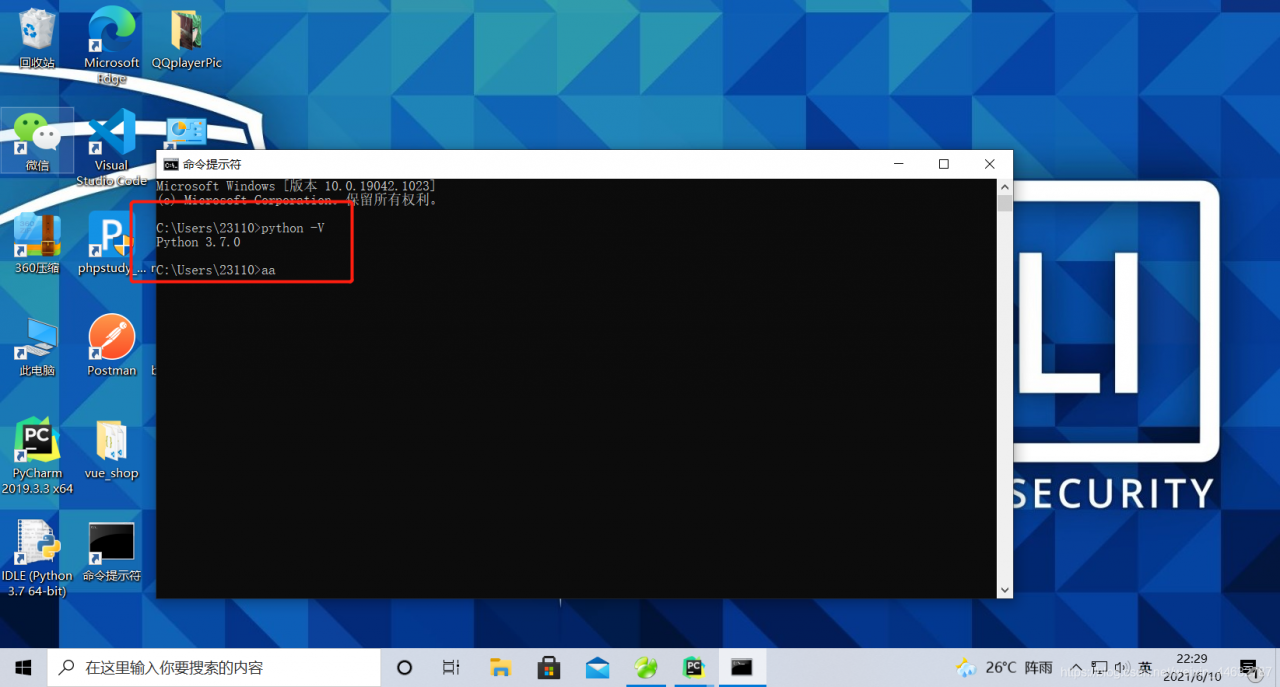Open the green browser icon on taskbar
The image size is (1280, 687).
click(645, 667)
